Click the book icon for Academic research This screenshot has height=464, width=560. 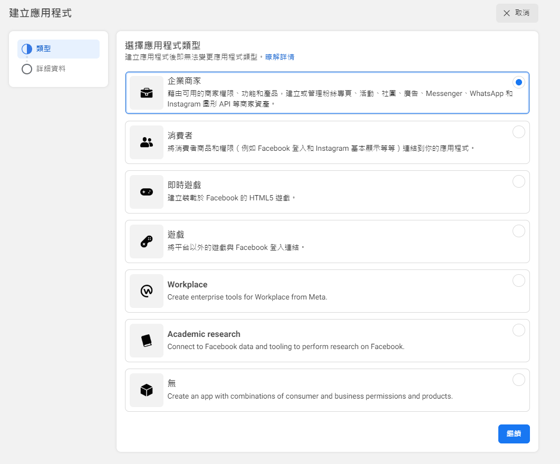tap(146, 340)
